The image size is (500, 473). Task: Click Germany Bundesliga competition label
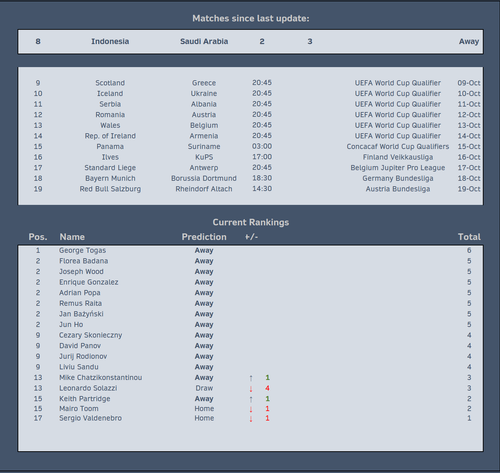pyautogui.click(x=398, y=178)
